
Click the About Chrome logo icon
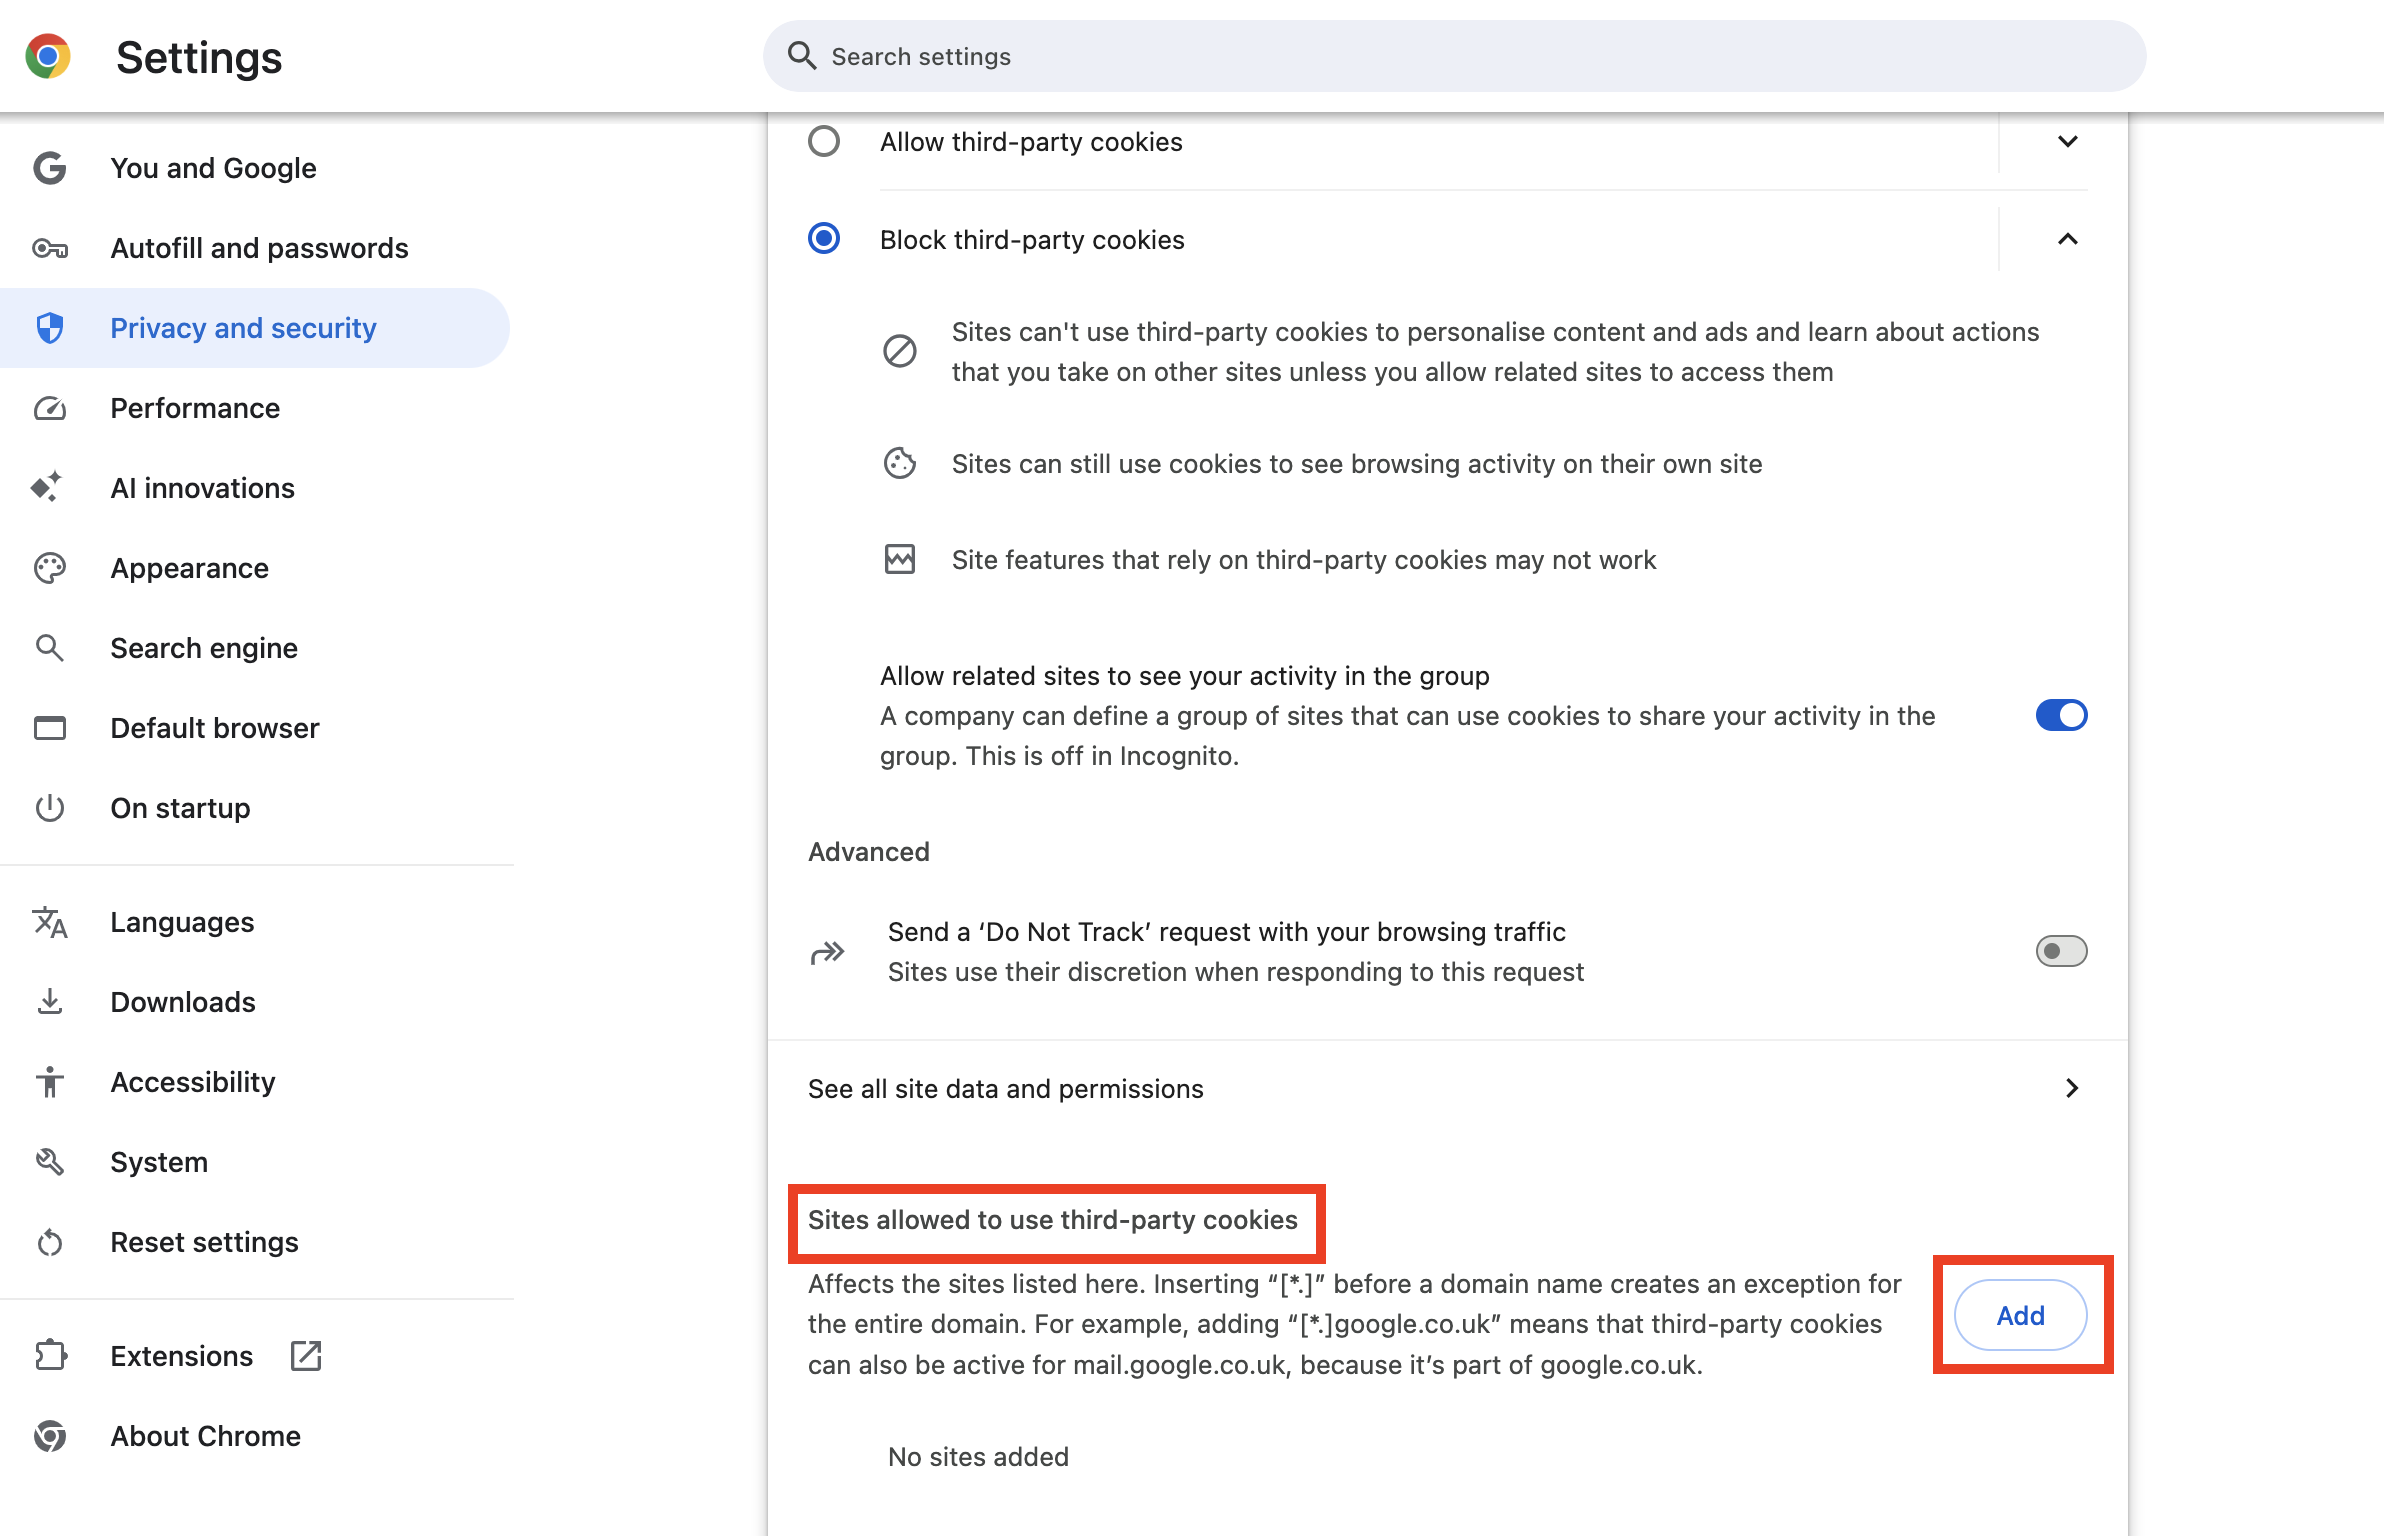pyautogui.click(x=49, y=1436)
